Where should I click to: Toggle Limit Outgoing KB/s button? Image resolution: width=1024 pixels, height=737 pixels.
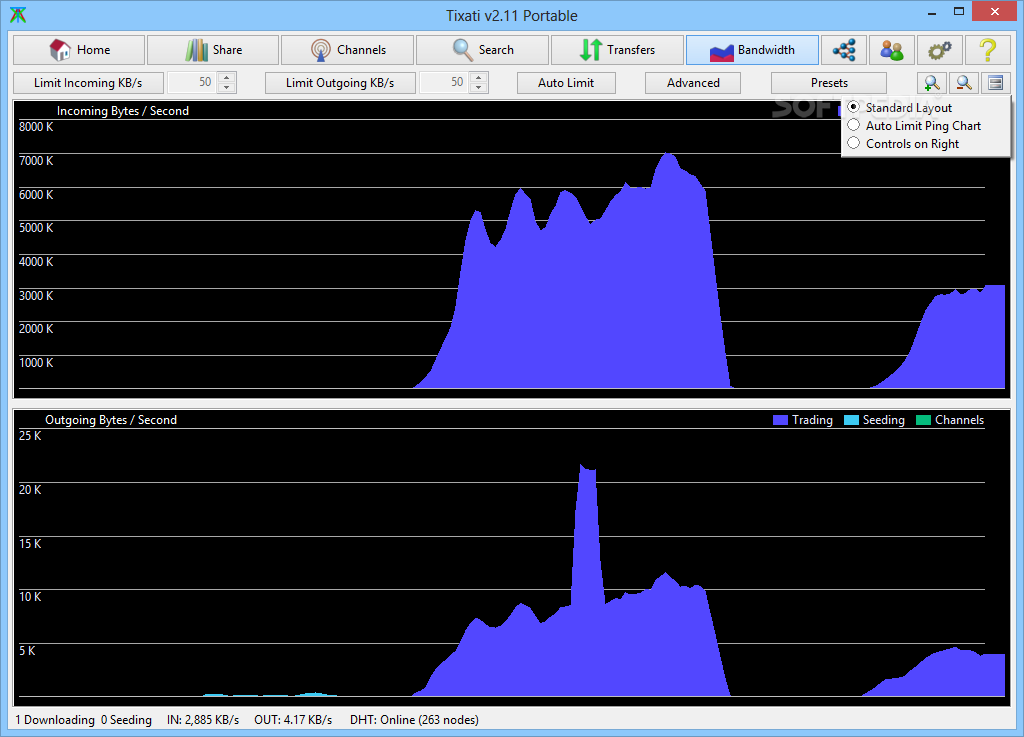tap(340, 83)
